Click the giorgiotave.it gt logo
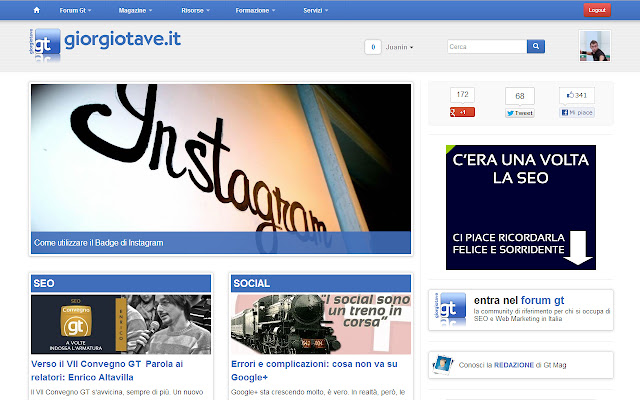 [x=44, y=46]
